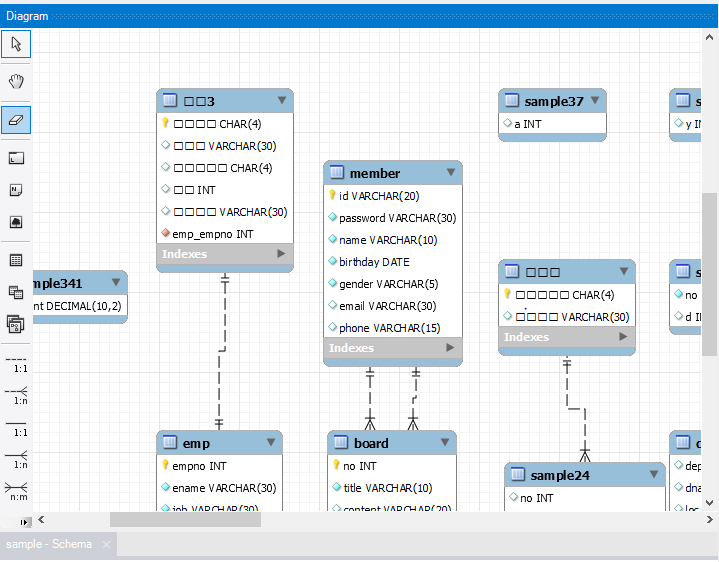The width and height of the screenshot is (719, 562).
Task: Select n:m relationship tool
Action: 16,491
